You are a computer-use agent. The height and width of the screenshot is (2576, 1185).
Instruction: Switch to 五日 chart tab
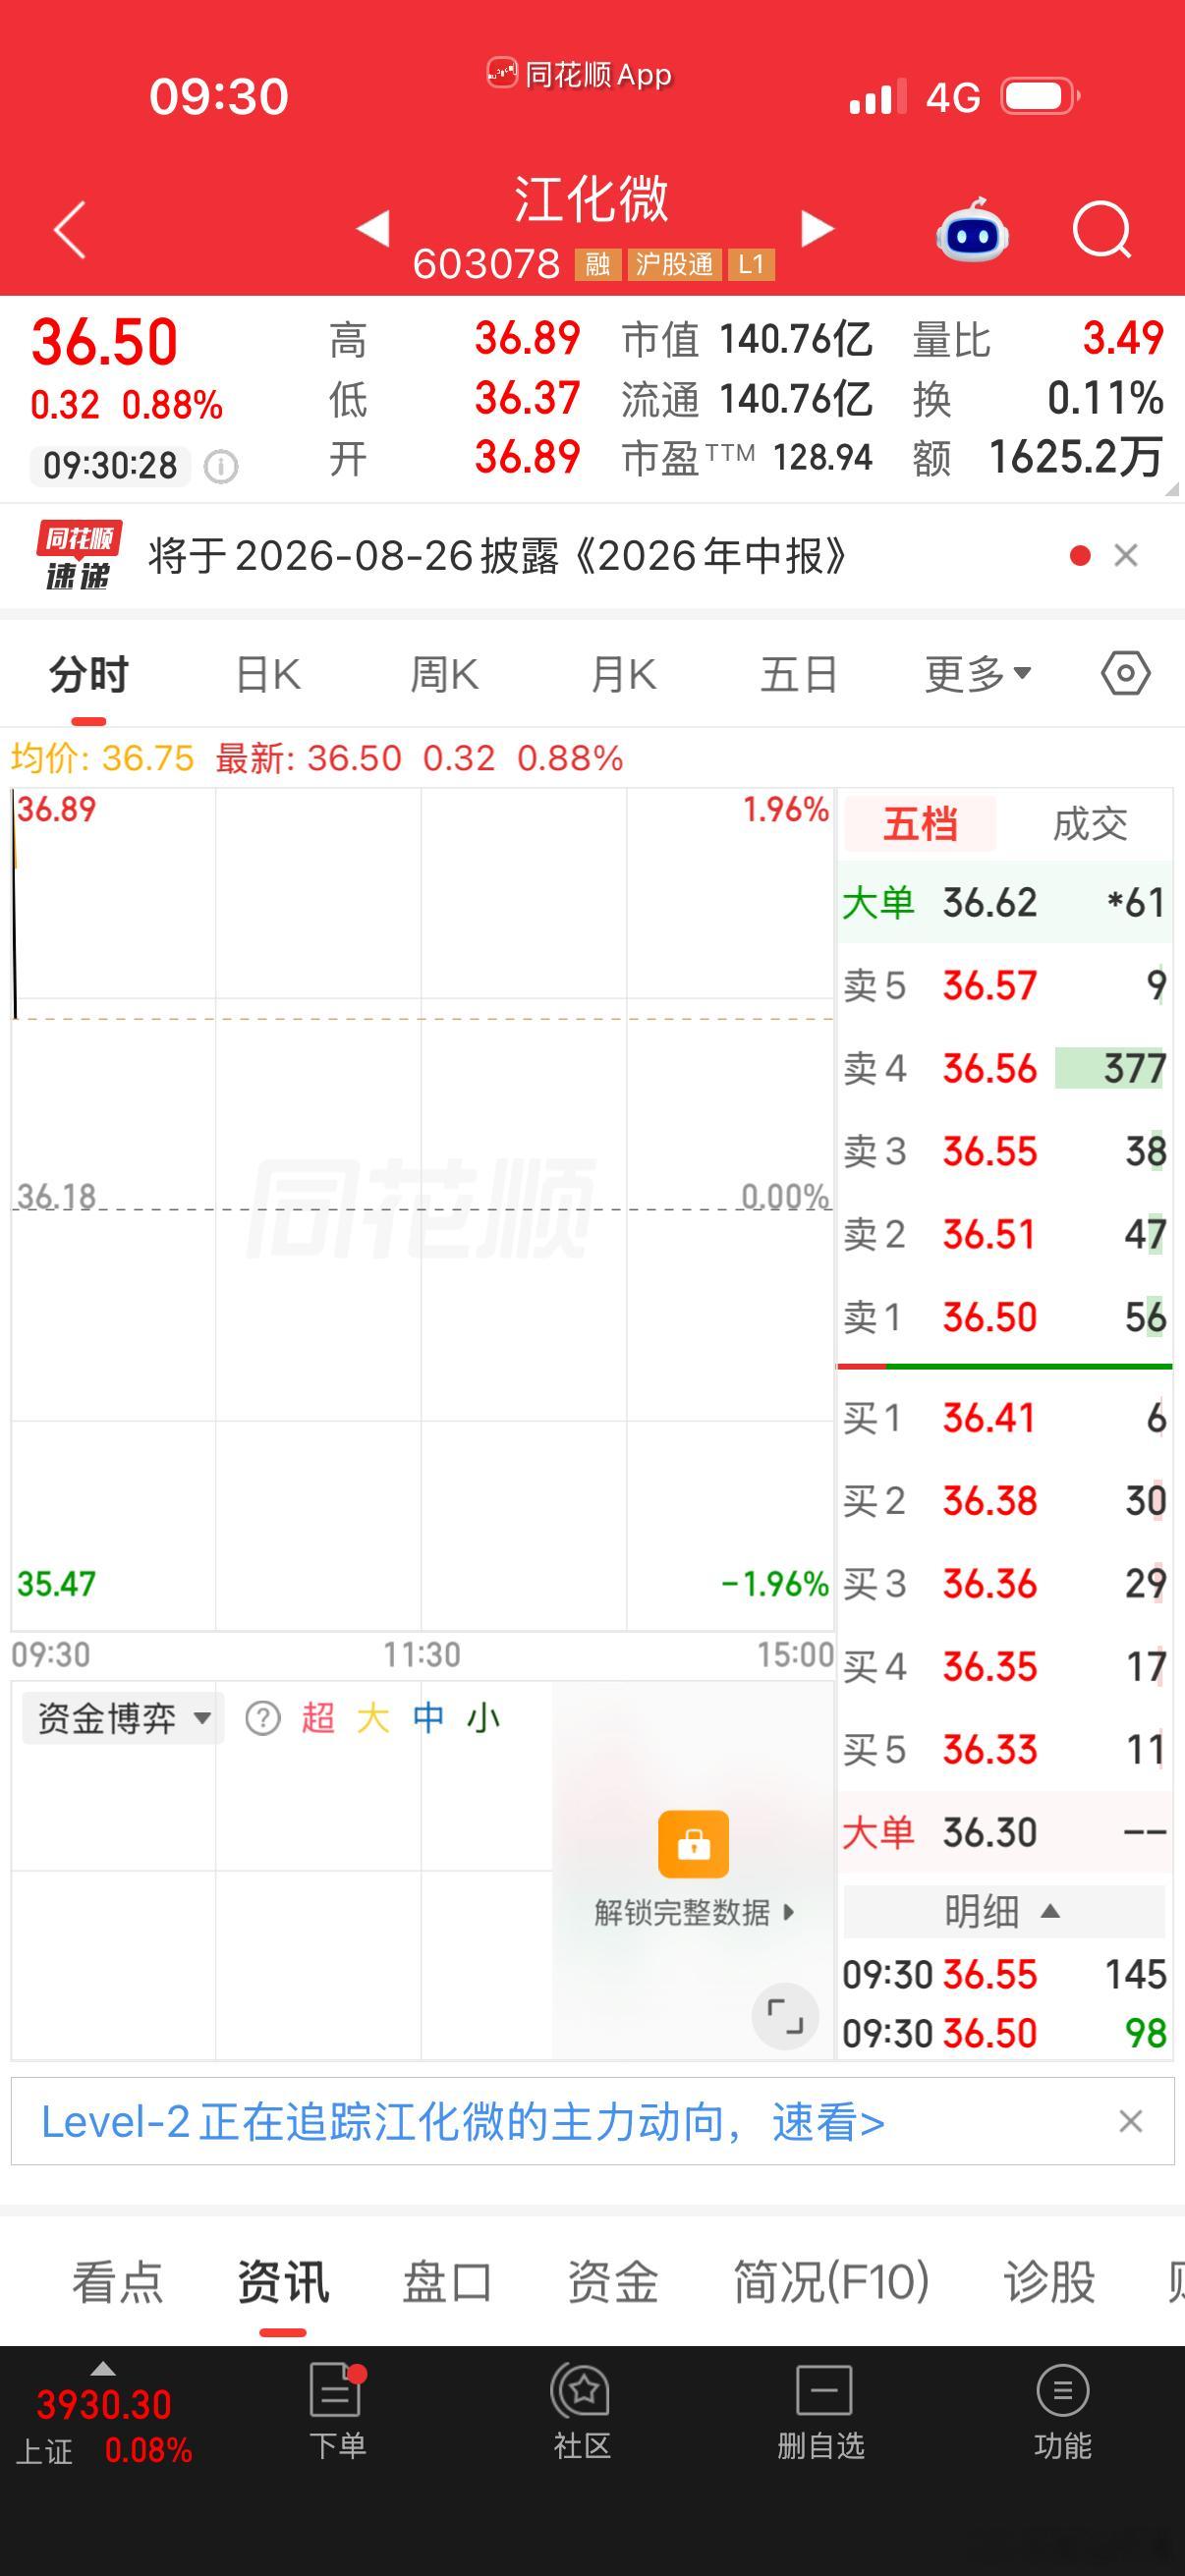point(798,675)
